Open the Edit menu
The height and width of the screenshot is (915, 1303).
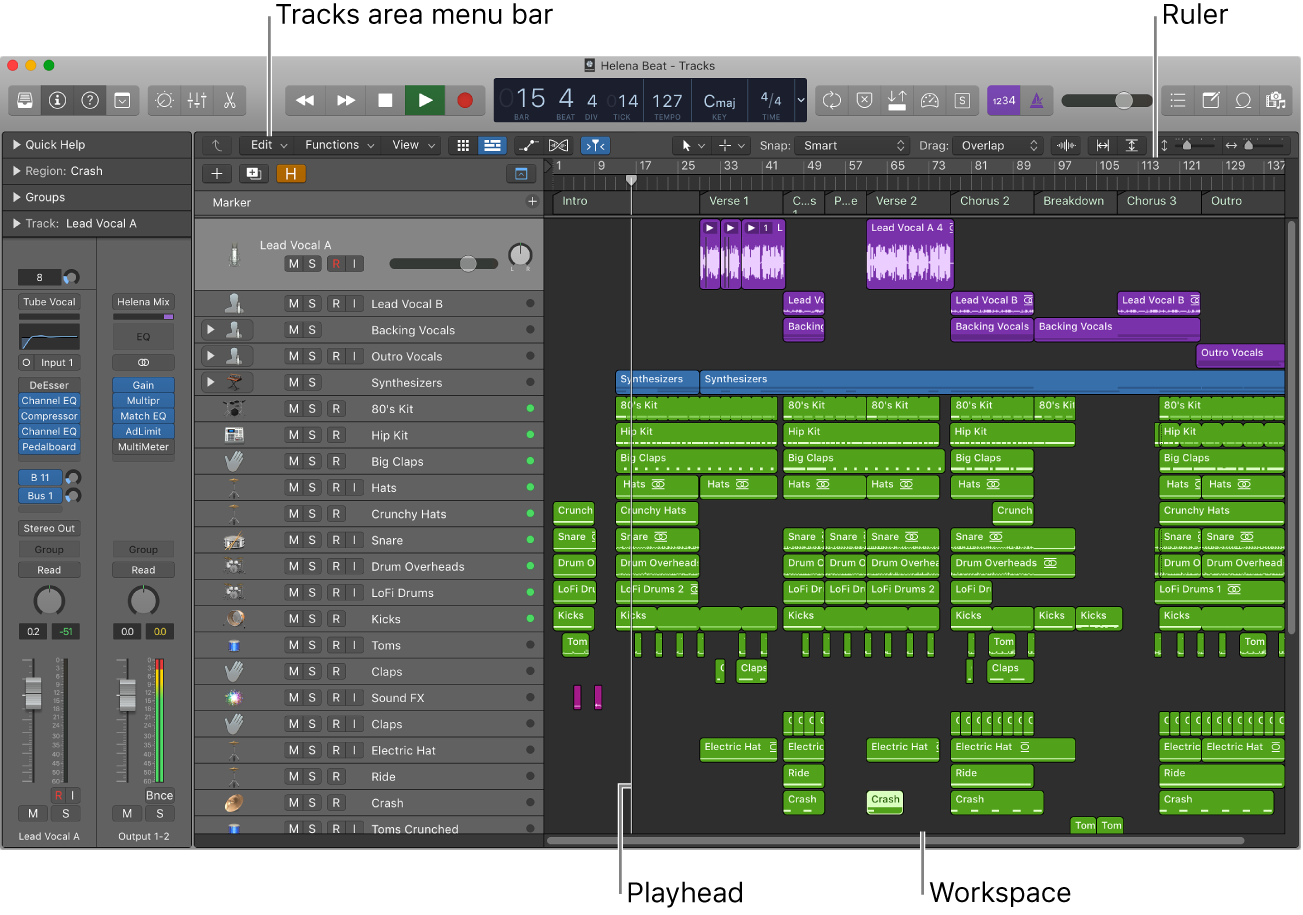[268, 145]
